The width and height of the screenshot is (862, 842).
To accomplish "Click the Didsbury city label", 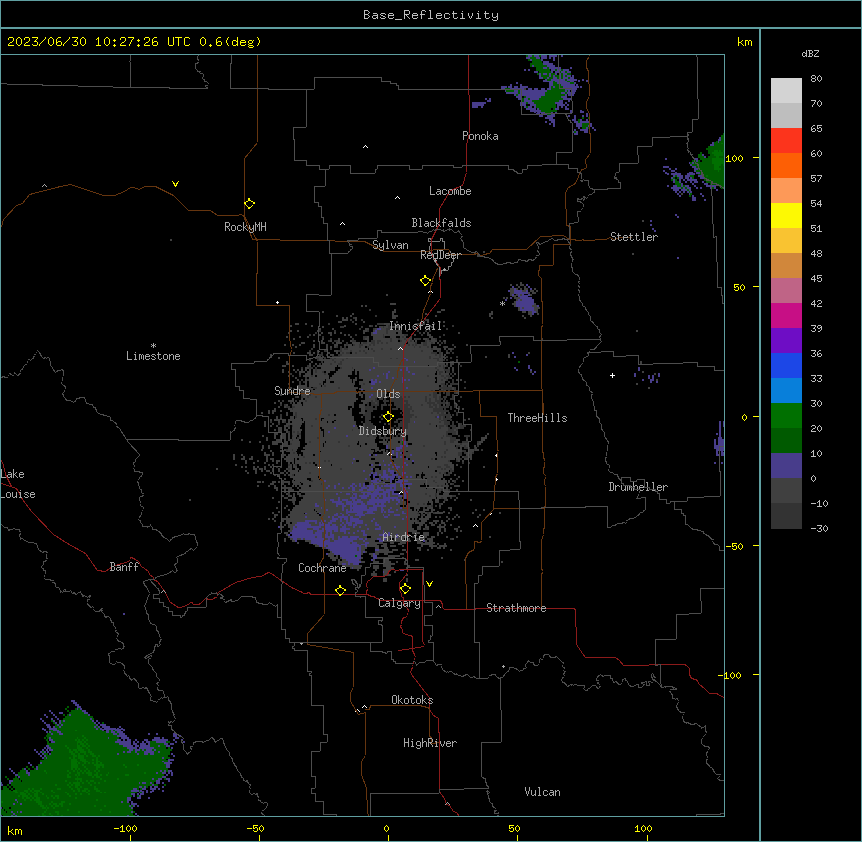I will [383, 431].
